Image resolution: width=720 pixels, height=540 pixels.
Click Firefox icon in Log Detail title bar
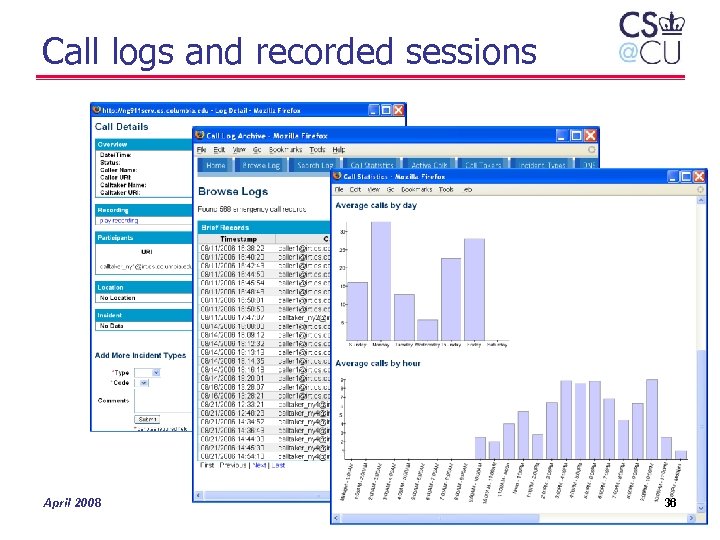(x=96, y=110)
